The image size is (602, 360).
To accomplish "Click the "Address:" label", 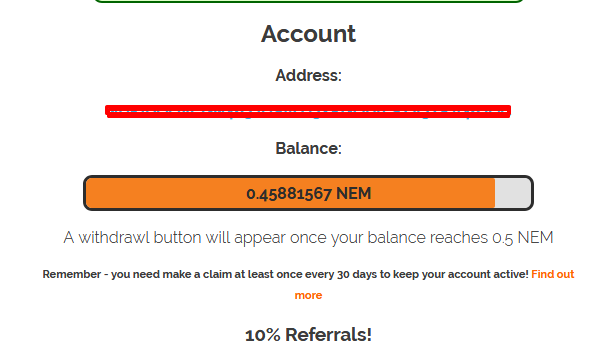I will [x=308, y=75].
